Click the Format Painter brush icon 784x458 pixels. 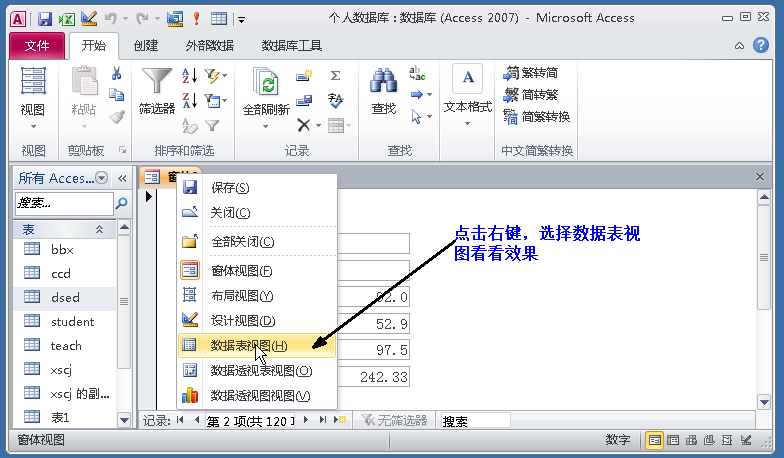pos(117,116)
